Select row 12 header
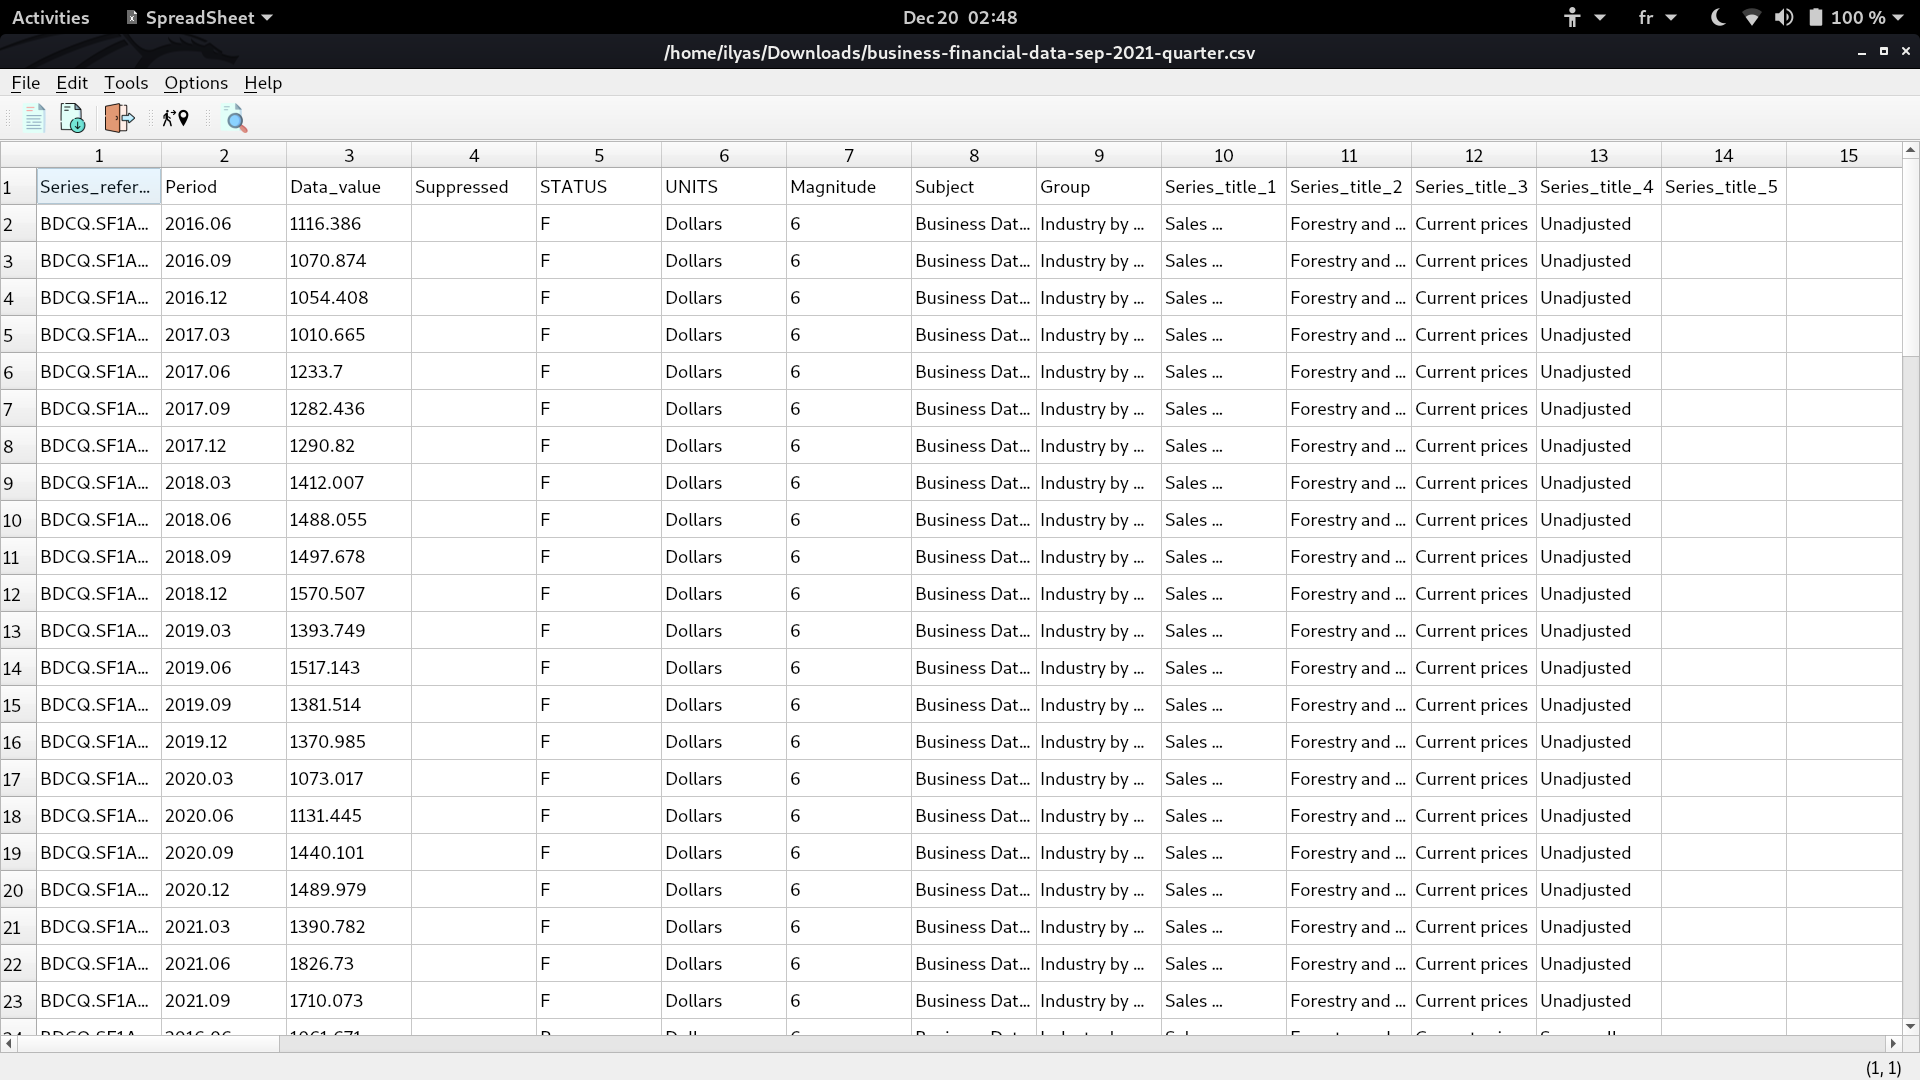This screenshot has height=1080, width=1920. tap(13, 595)
